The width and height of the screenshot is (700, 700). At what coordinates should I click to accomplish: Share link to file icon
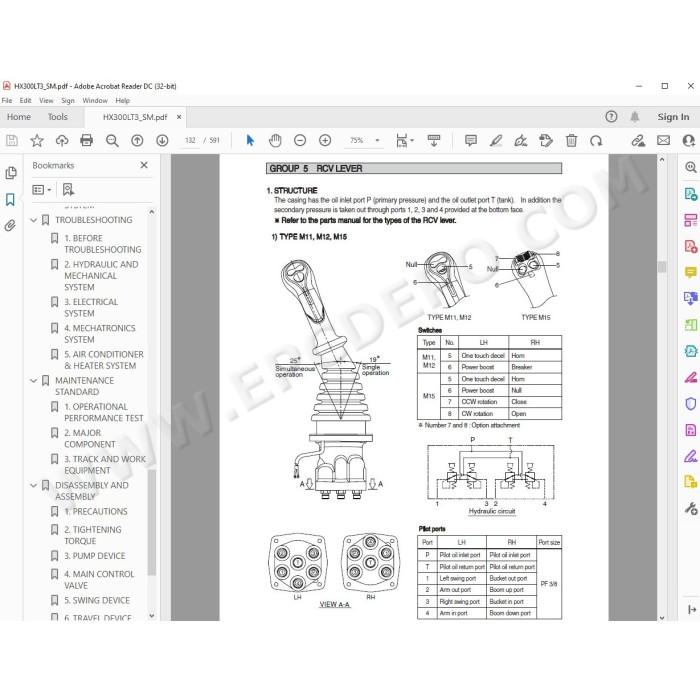[x=638, y=141]
